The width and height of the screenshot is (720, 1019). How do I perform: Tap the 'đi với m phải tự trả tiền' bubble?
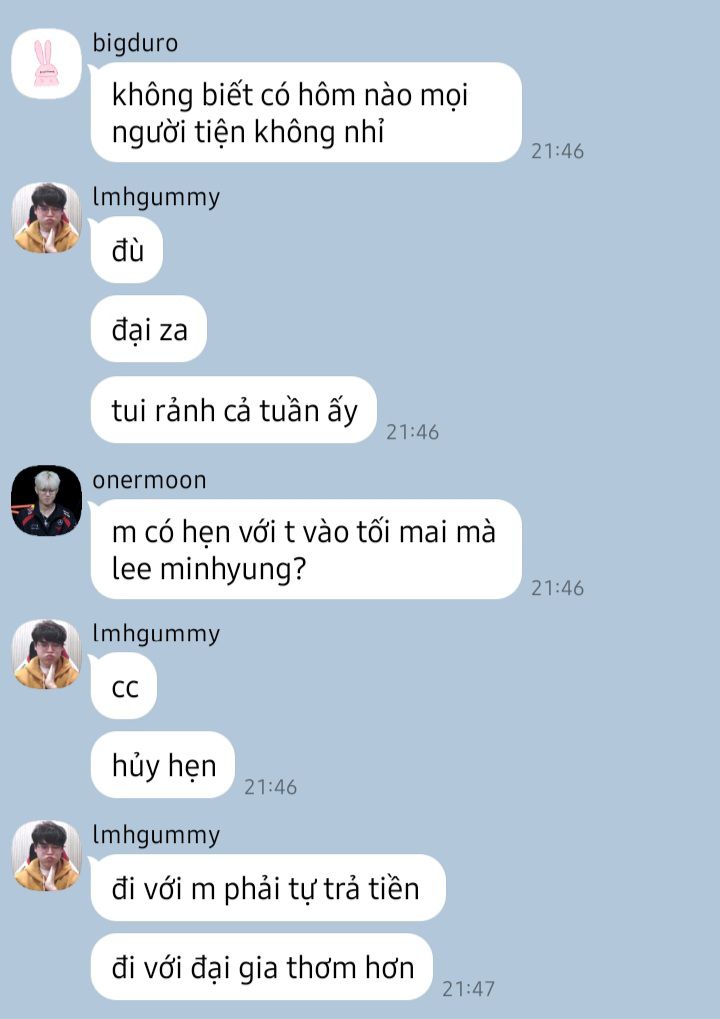pos(268,888)
